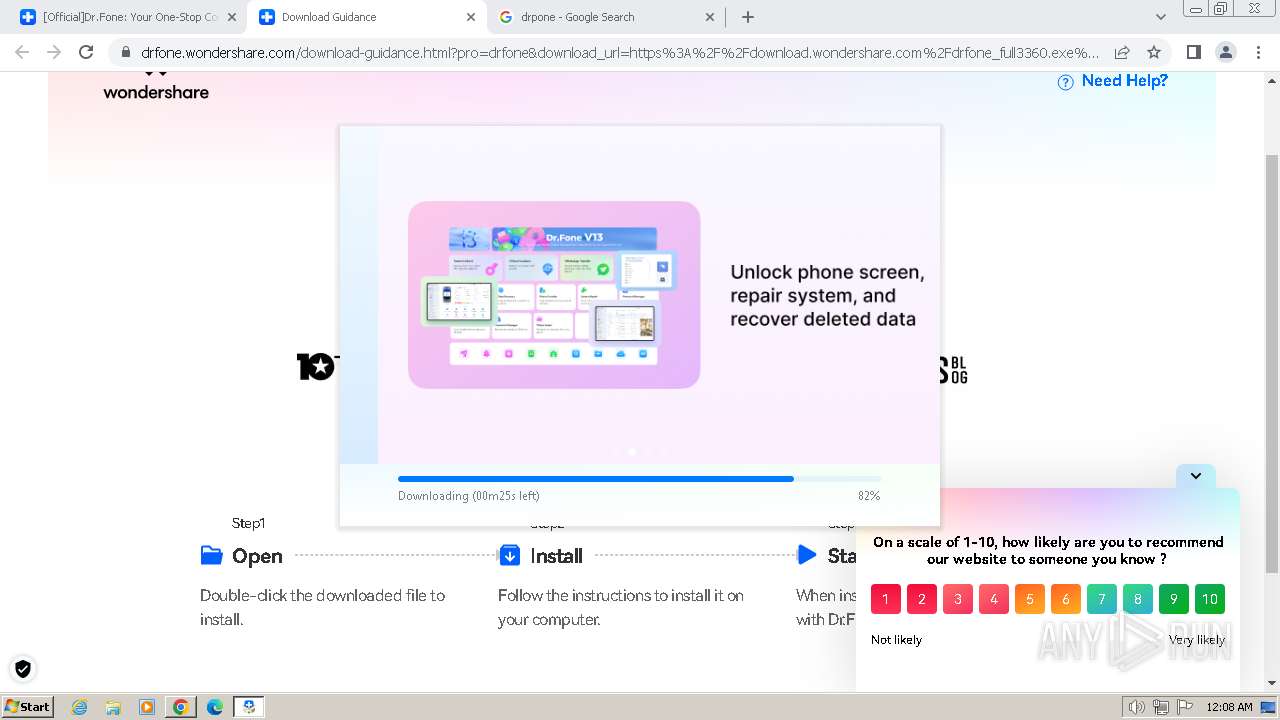Image resolution: width=1280 pixels, height=720 pixels.
Task: Click the 12:08 AM clock
Action: click(1229, 707)
